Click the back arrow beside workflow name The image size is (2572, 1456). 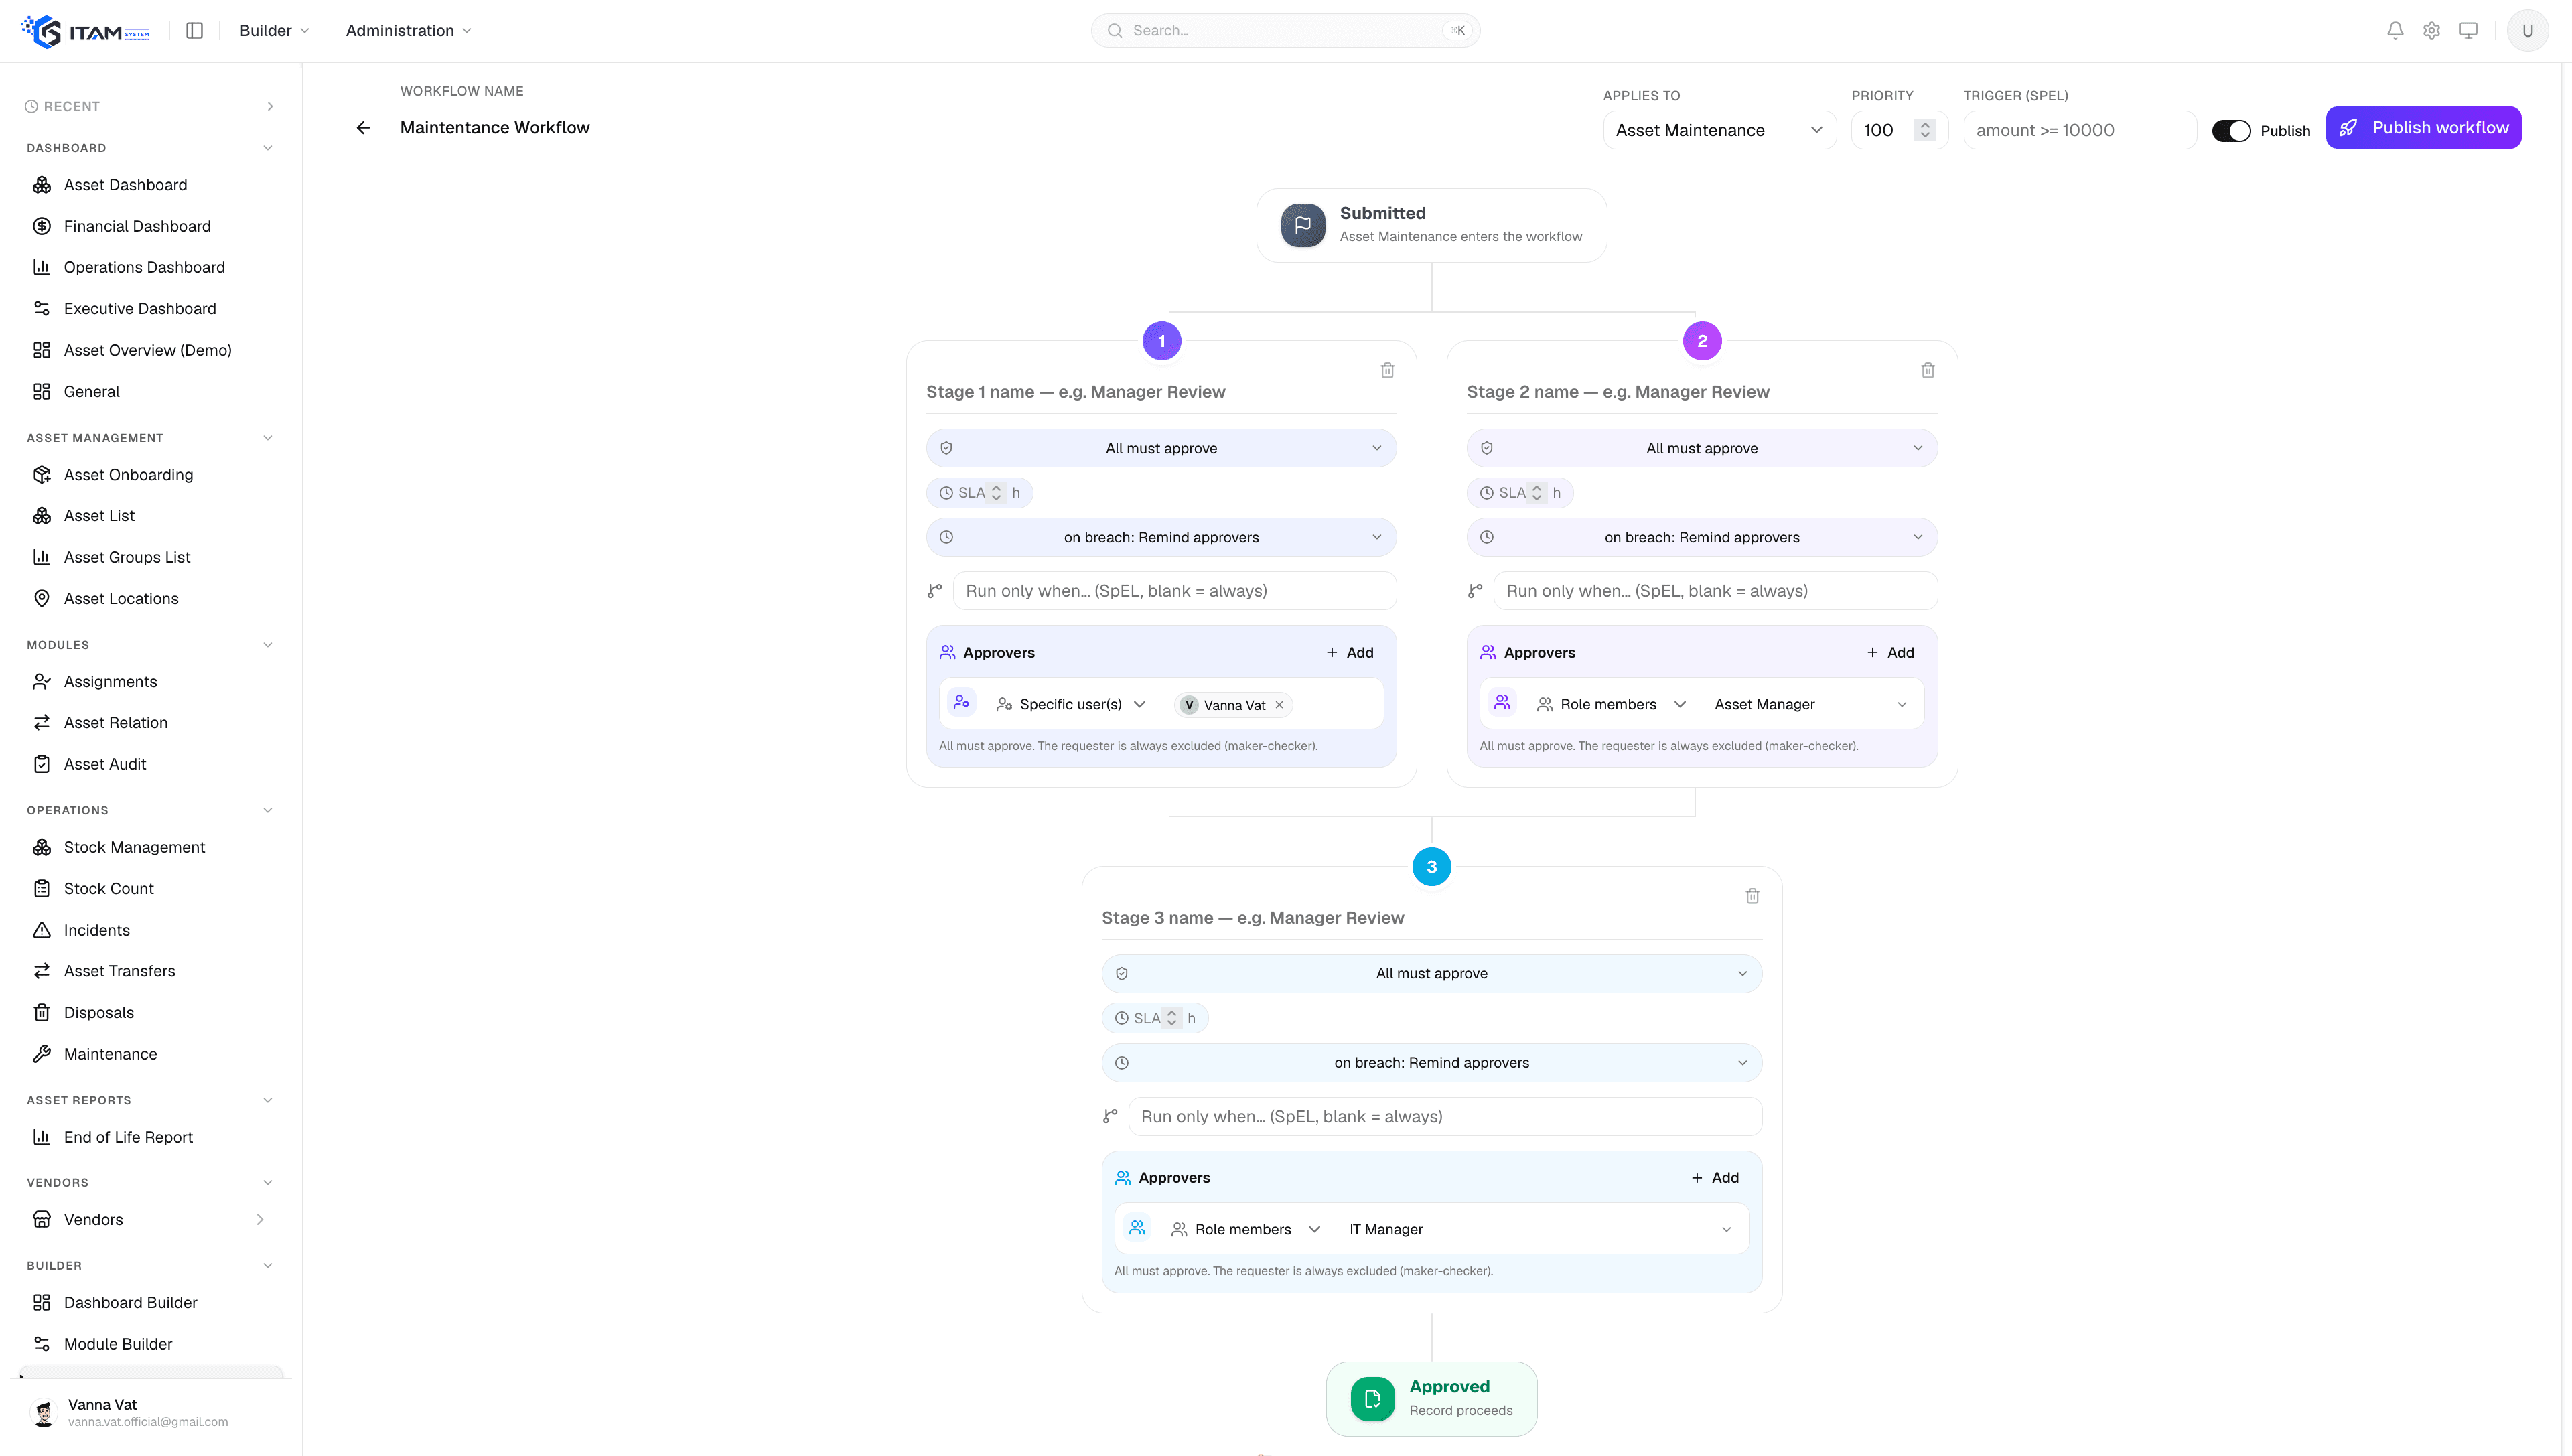pyautogui.click(x=363, y=128)
